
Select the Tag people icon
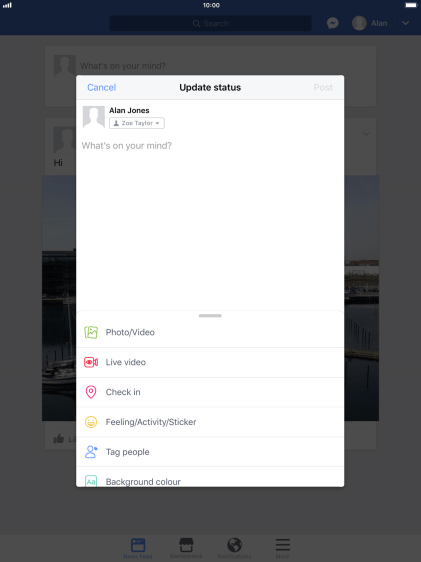[91, 452]
